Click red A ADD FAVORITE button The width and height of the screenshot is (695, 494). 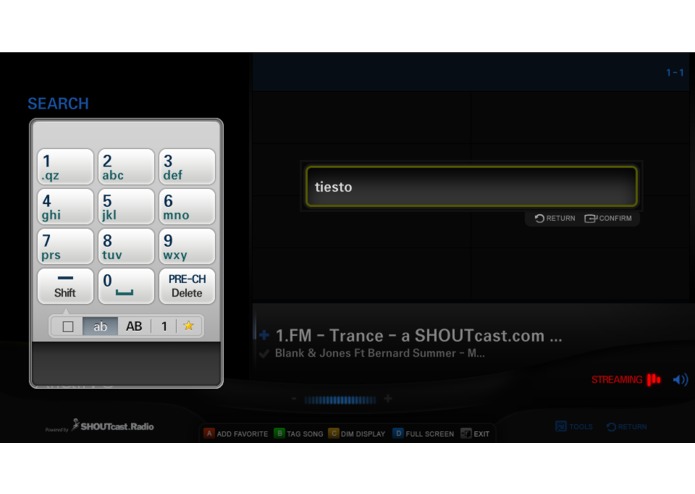pyautogui.click(x=236, y=433)
